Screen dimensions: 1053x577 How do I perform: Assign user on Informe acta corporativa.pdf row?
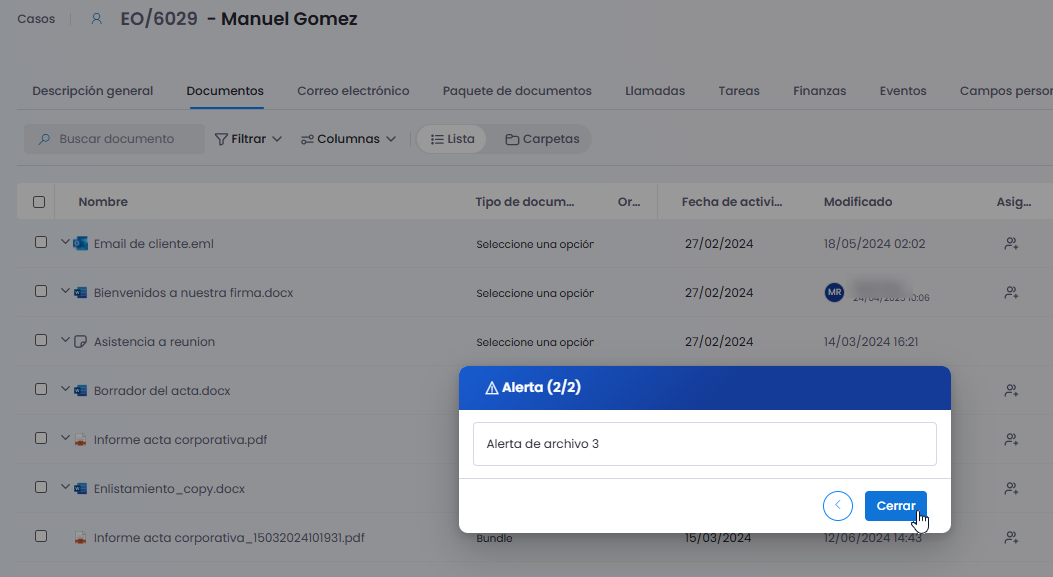1011,439
